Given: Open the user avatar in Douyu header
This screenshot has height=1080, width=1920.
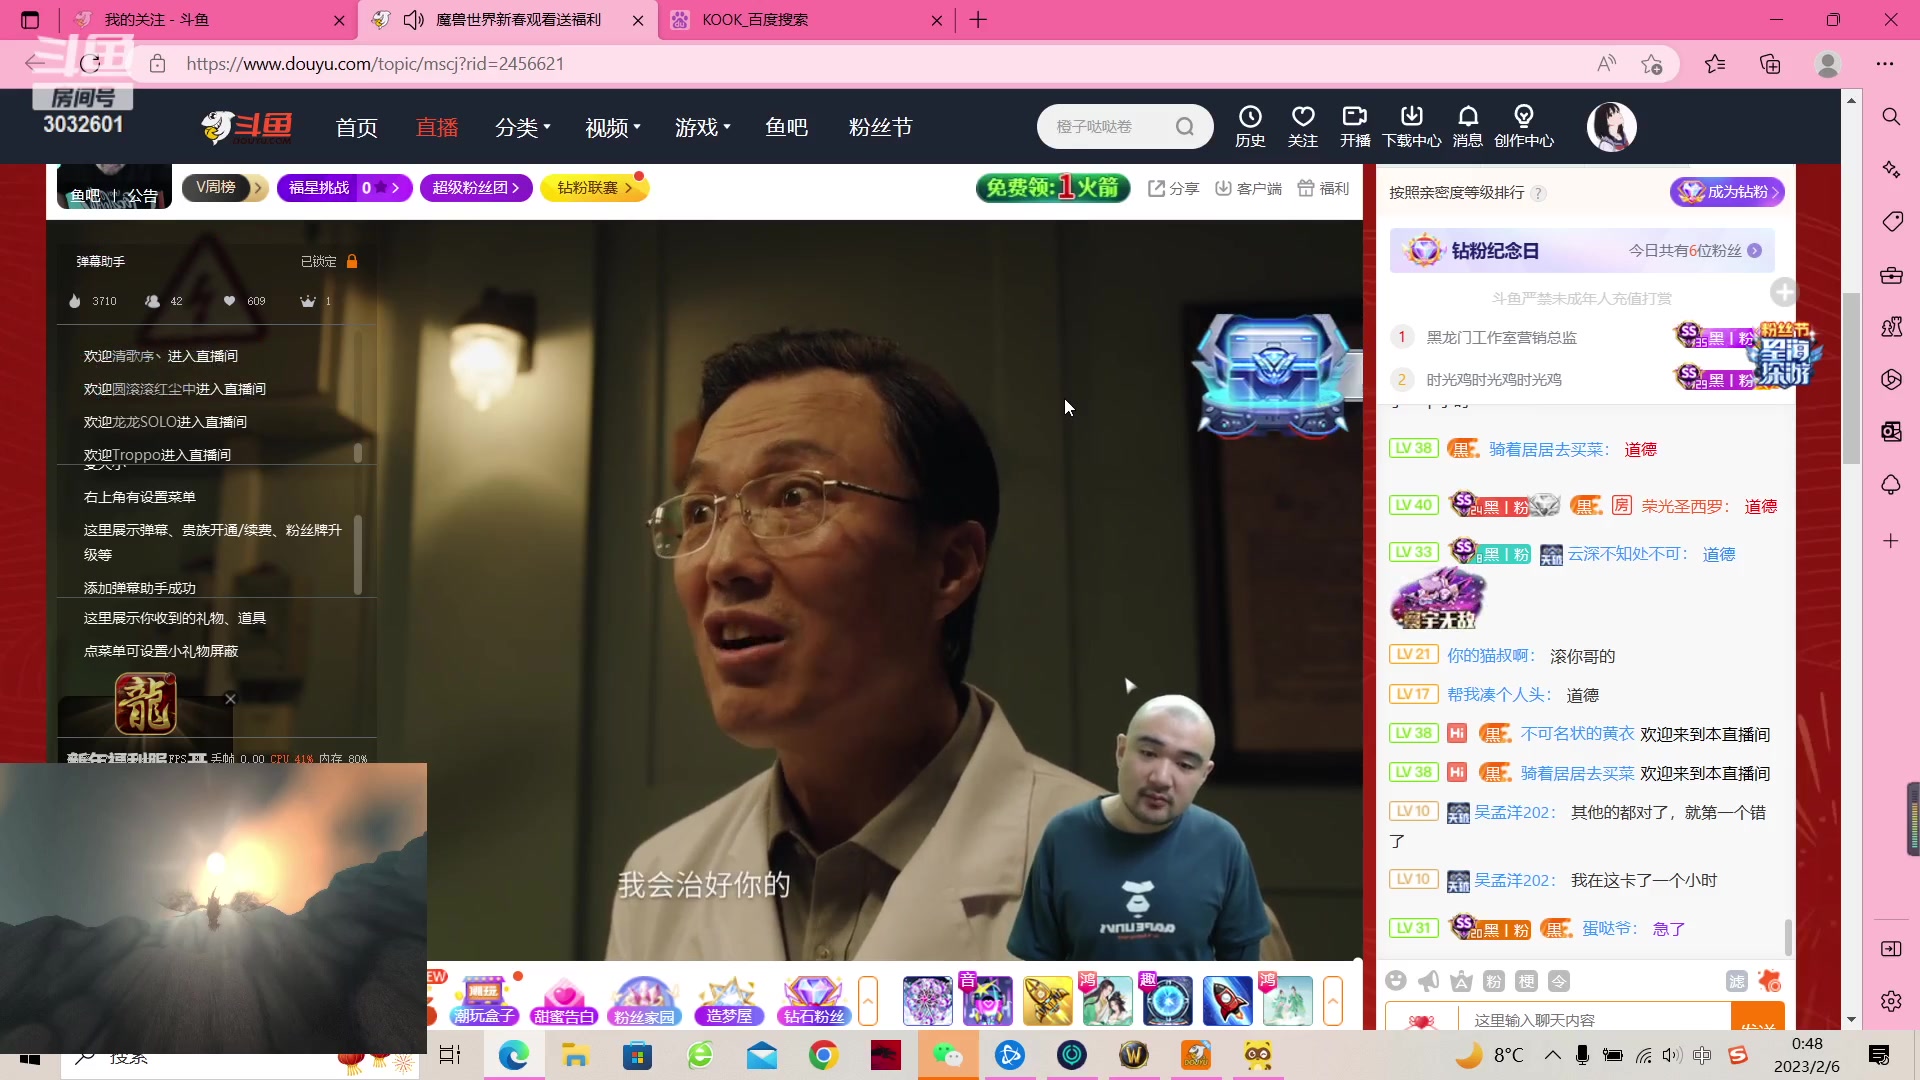Looking at the screenshot, I should 1611,127.
